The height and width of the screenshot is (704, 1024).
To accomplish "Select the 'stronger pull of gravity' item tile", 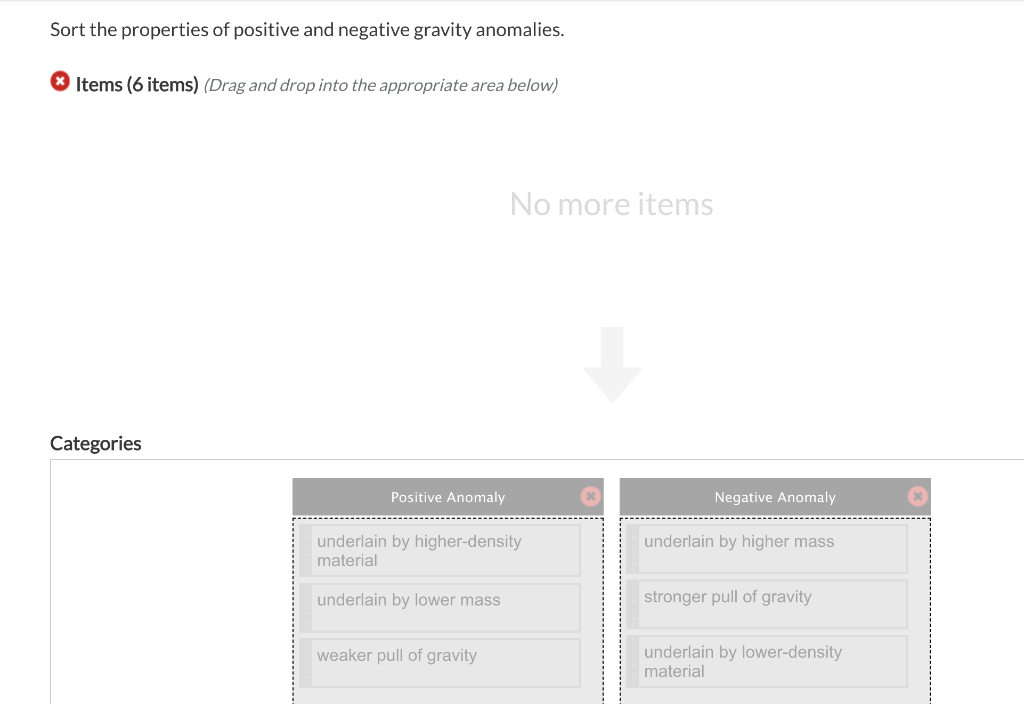I will tap(770, 604).
